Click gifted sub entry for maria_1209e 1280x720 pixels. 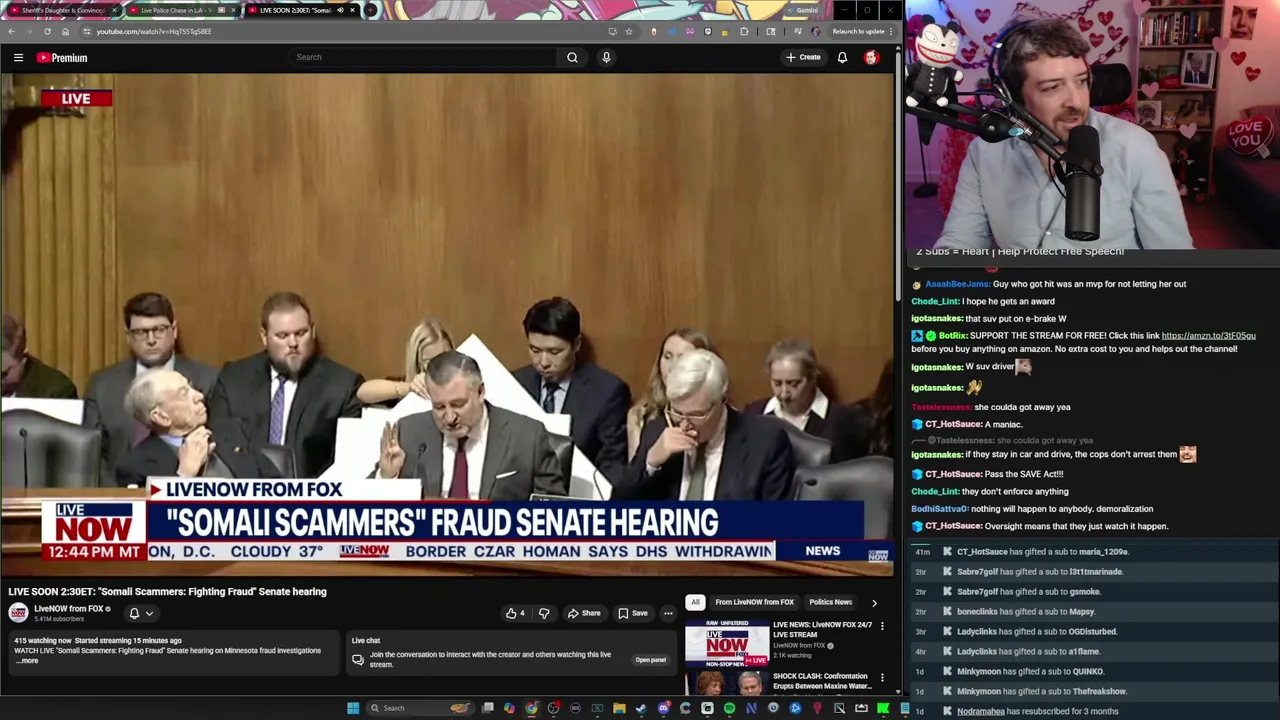pos(1042,552)
